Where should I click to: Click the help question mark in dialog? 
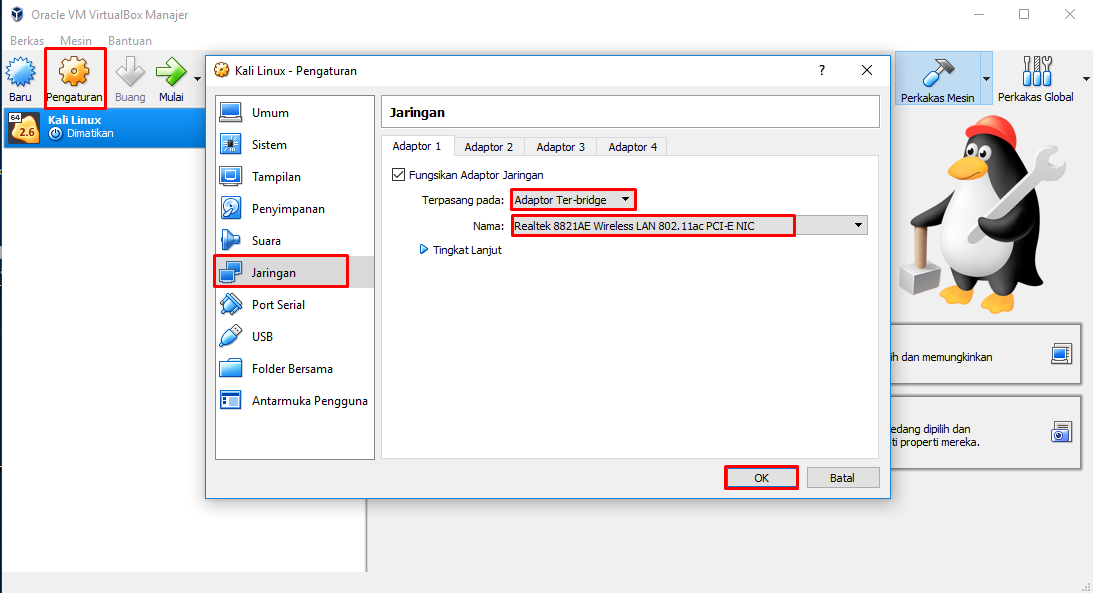(822, 70)
